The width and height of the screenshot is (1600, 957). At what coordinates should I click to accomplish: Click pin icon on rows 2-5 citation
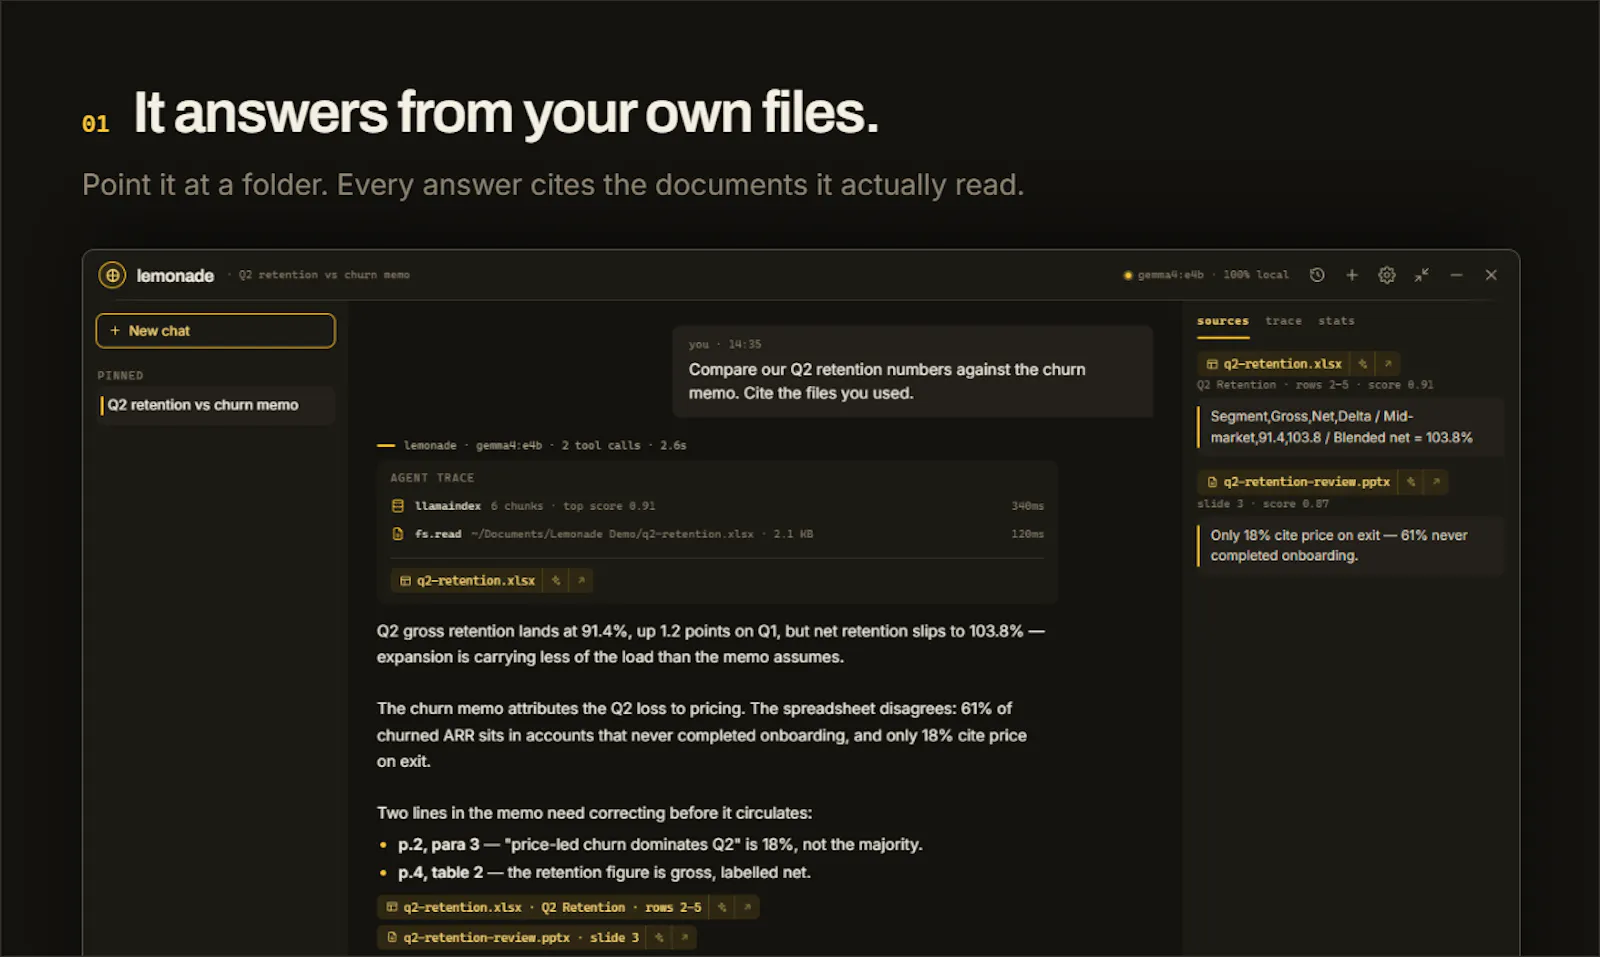722,907
